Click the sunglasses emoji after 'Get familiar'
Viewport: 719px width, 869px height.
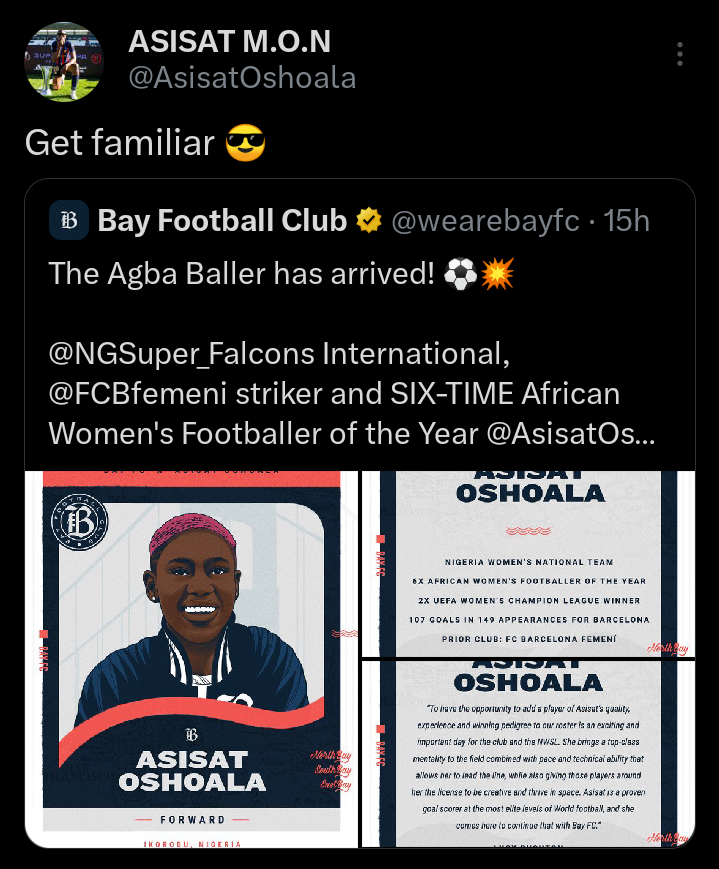[245, 143]
